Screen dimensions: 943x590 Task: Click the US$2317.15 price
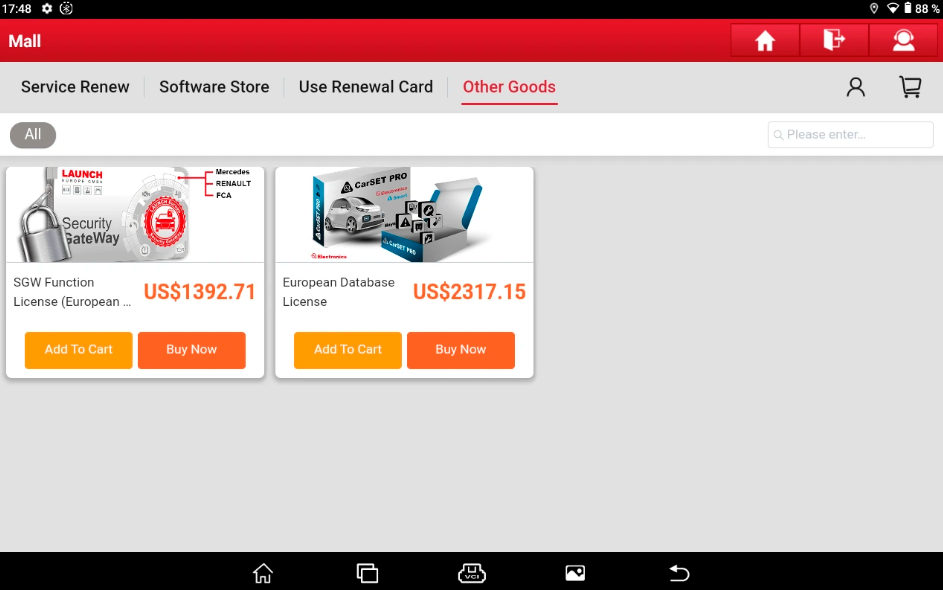[x=469, y=292]
